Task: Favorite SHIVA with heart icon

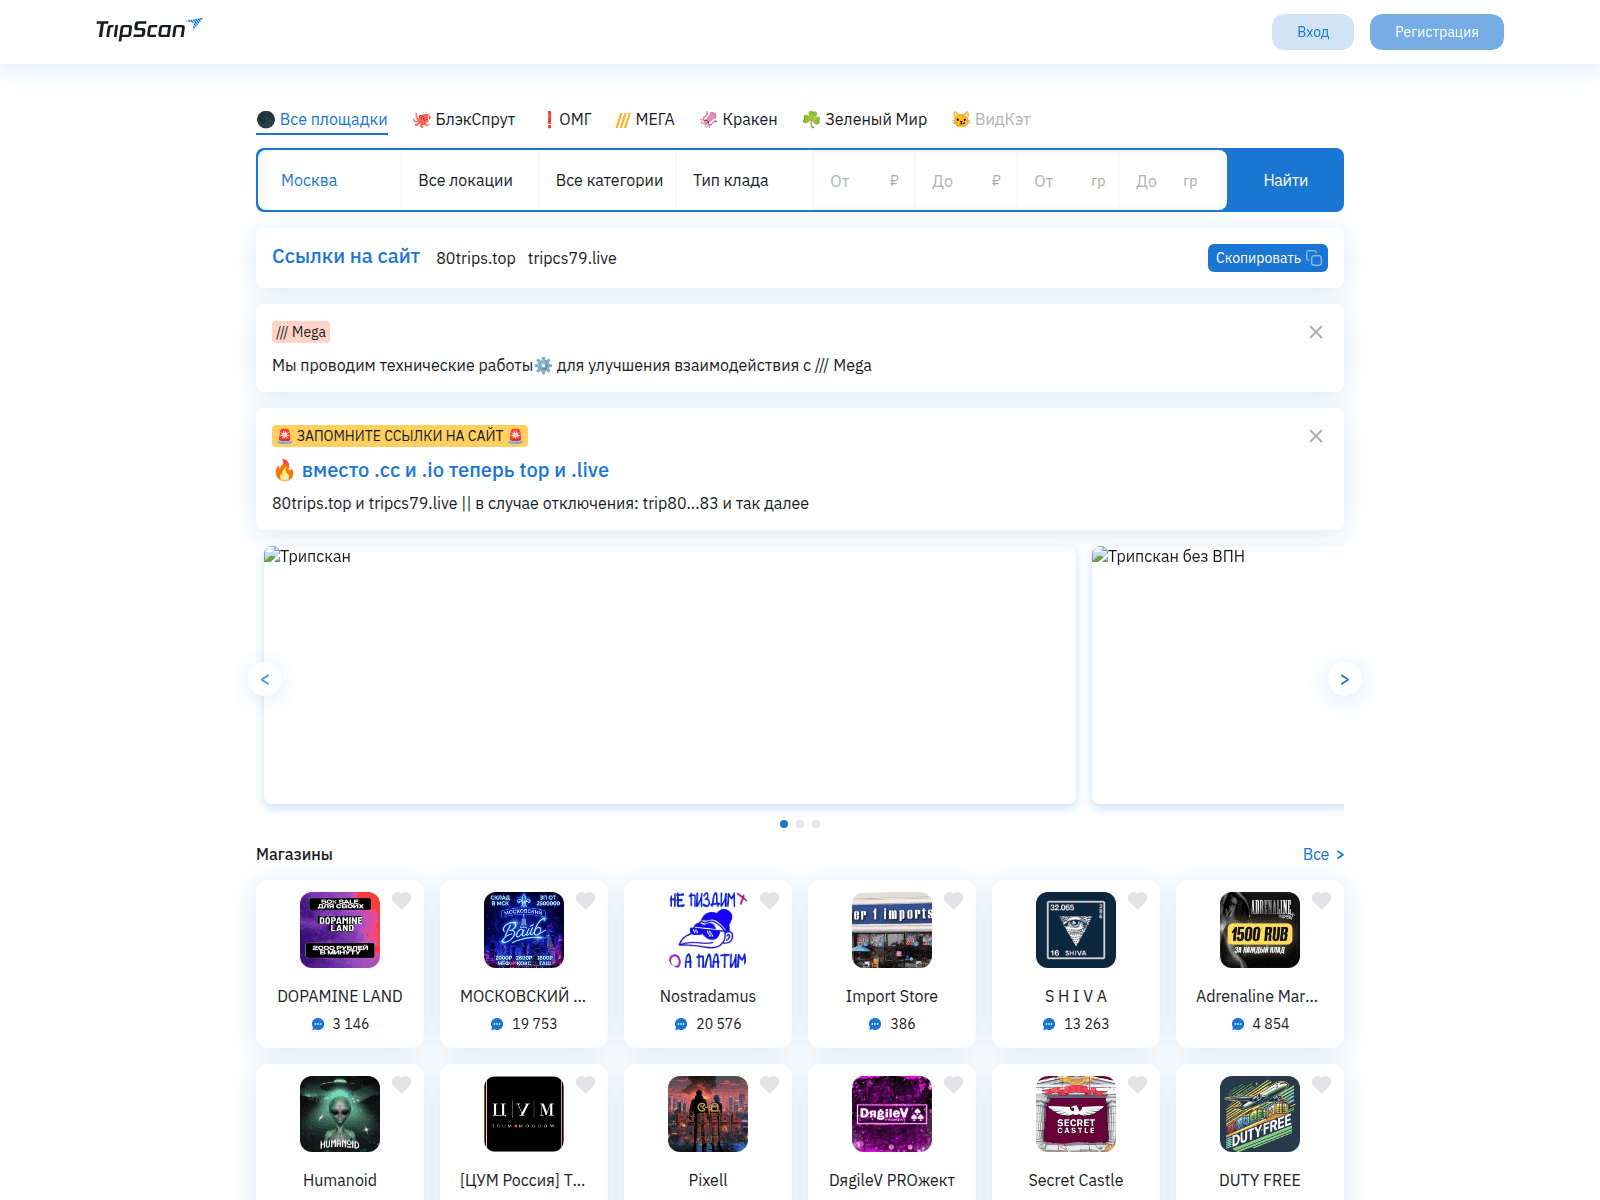Action: coord(1138,901)
